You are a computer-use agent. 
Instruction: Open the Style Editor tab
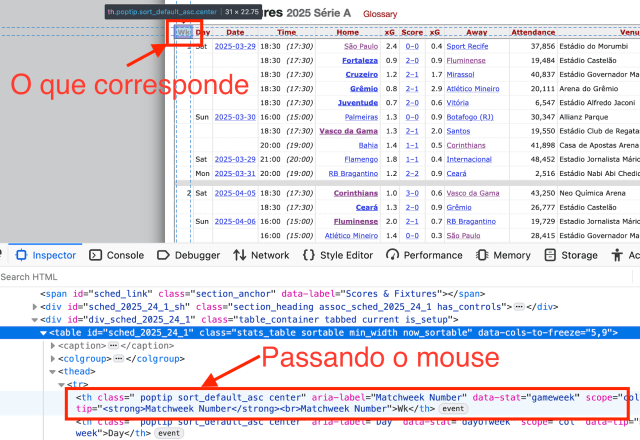[338, 255]
